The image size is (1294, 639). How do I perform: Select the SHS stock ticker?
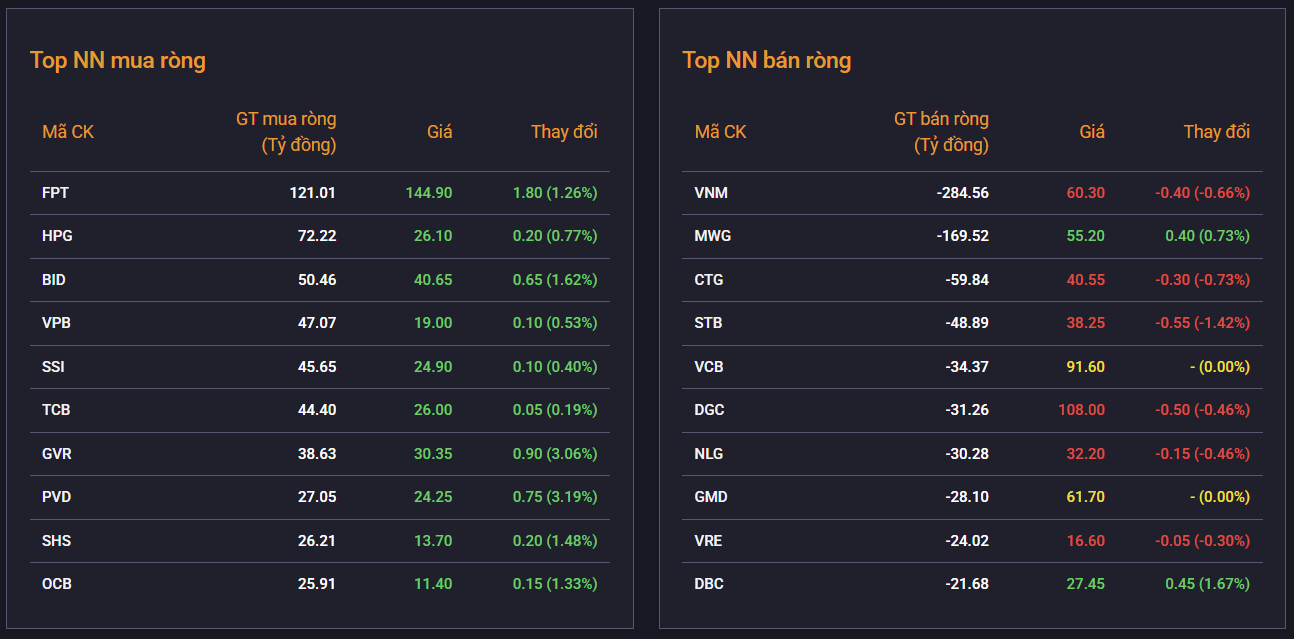click(56, 541)
